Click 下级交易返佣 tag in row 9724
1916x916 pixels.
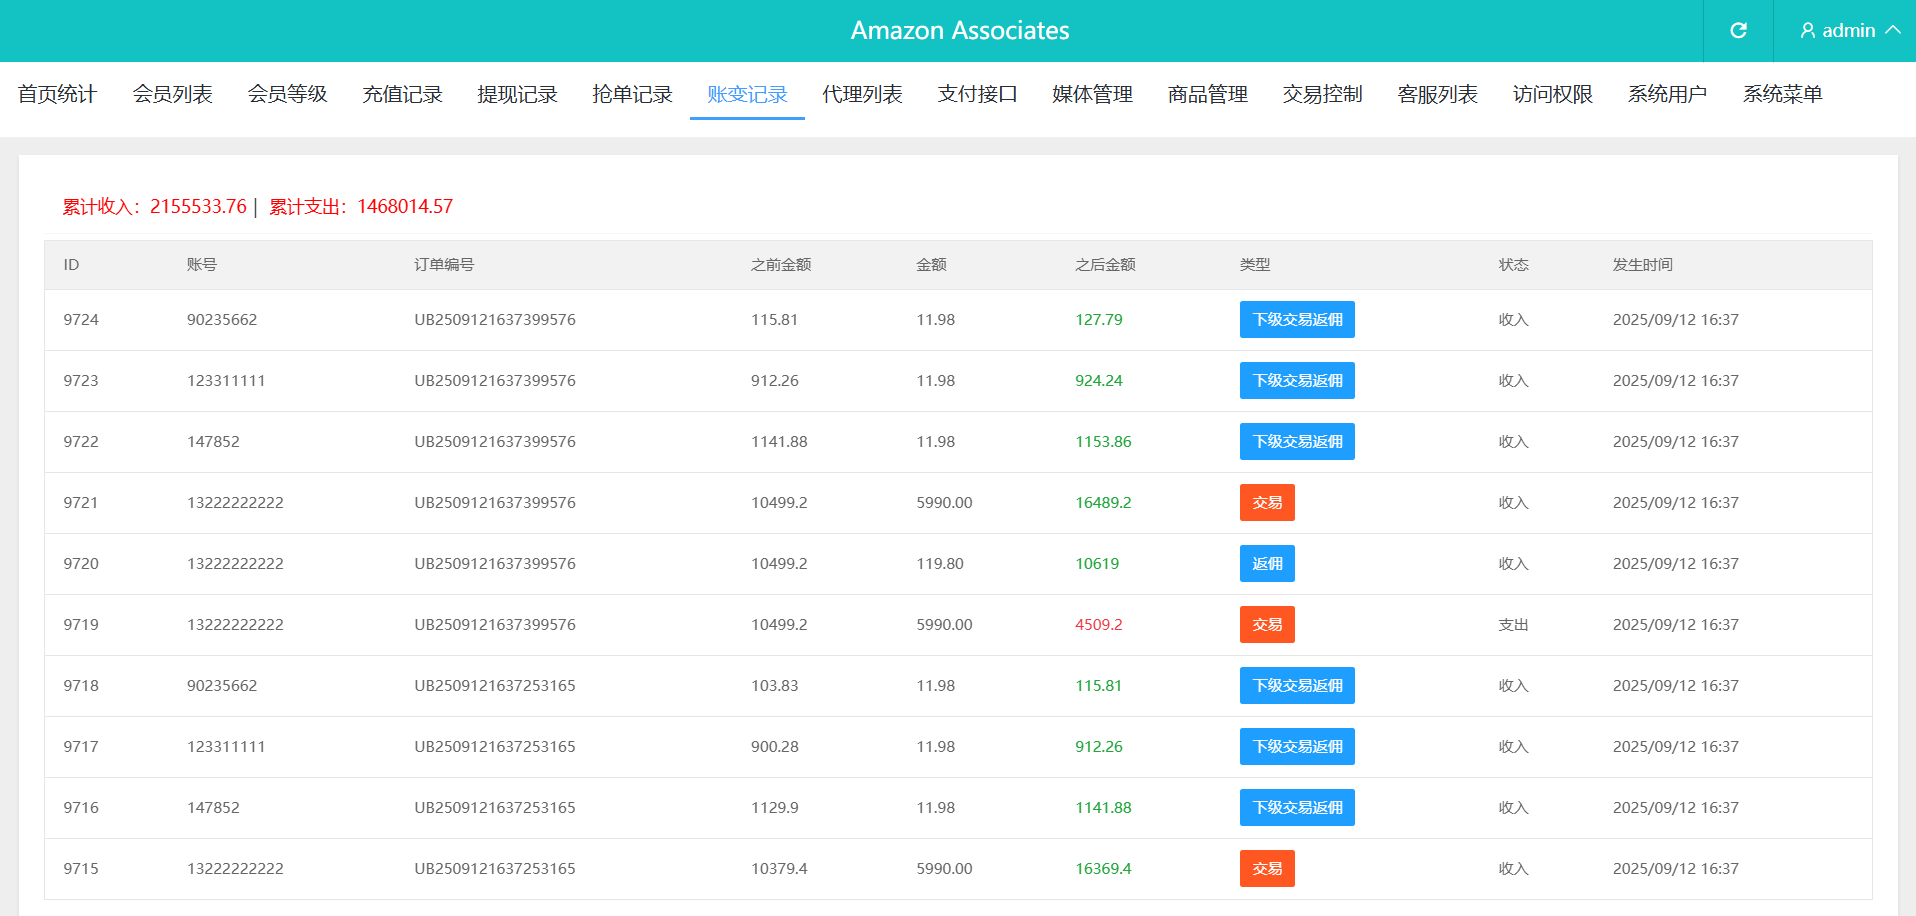tap(1297, 320)
